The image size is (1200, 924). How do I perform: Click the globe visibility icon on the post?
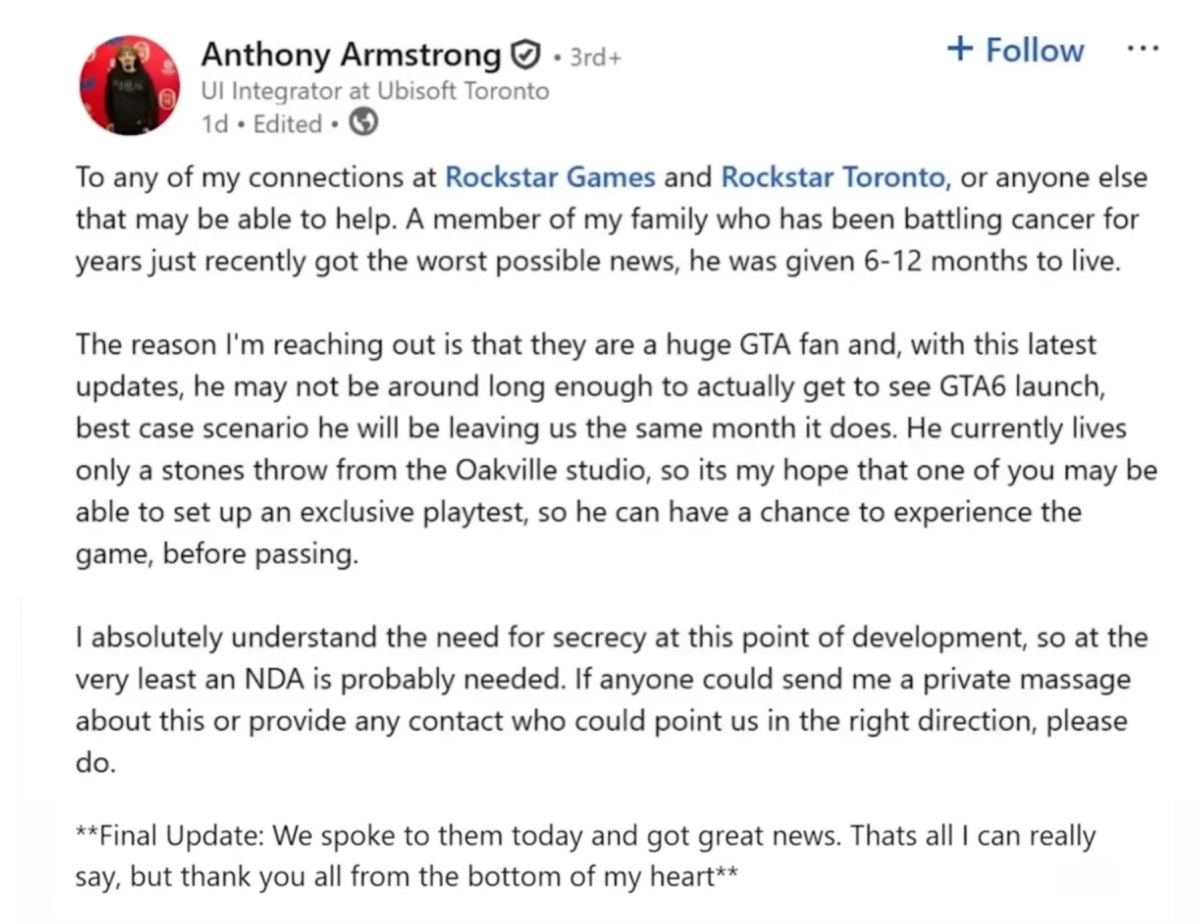pyautogui.click(x=362, y=123)
